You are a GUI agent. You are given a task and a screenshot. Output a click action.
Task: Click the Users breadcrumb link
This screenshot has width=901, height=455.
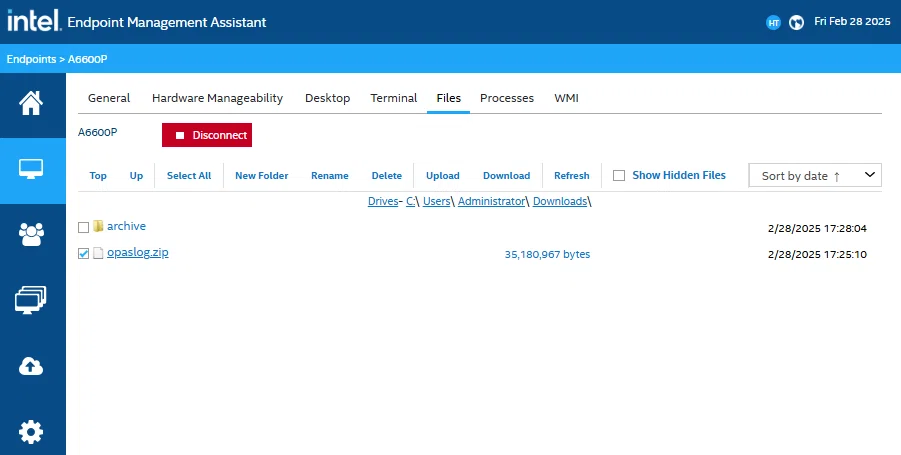[437, 202]
